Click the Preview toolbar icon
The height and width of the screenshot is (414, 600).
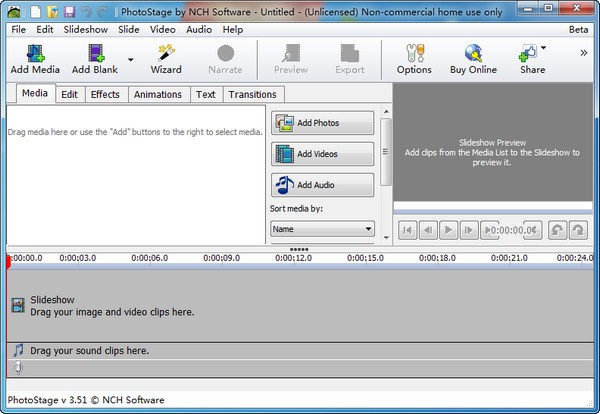pyautogui.click(x=291, y=53)
